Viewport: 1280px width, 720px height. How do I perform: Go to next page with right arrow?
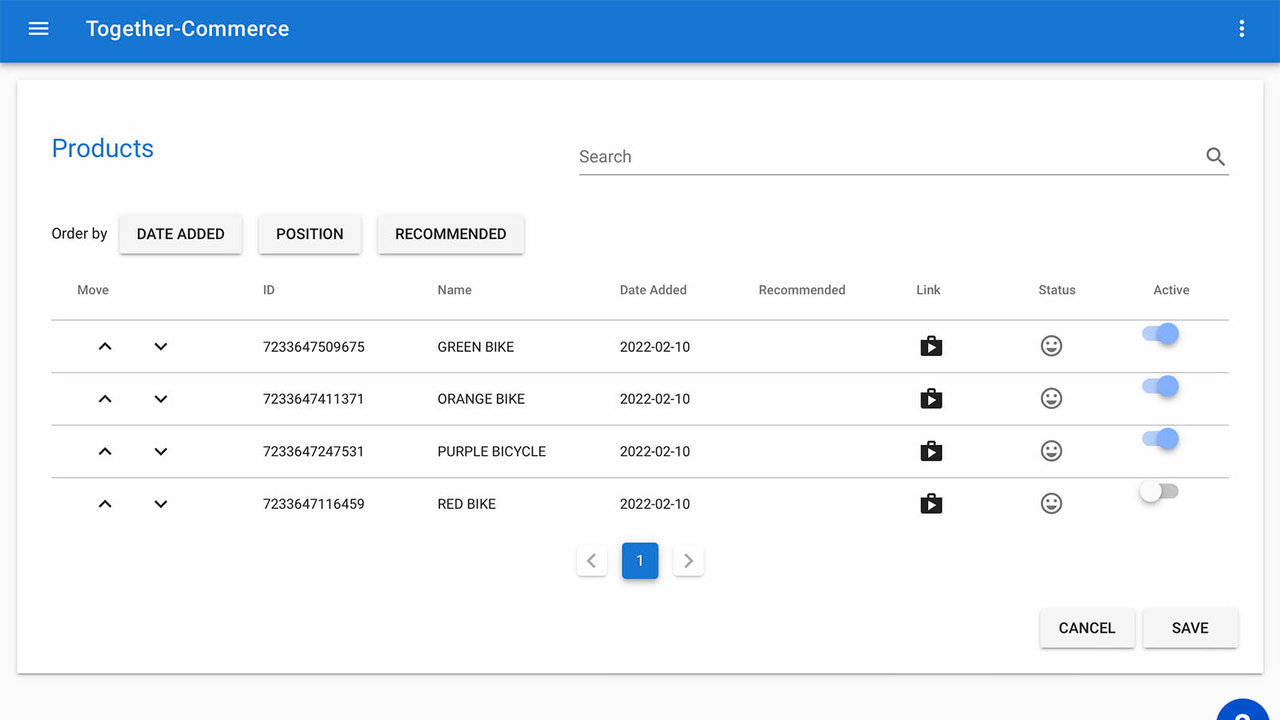688,560
